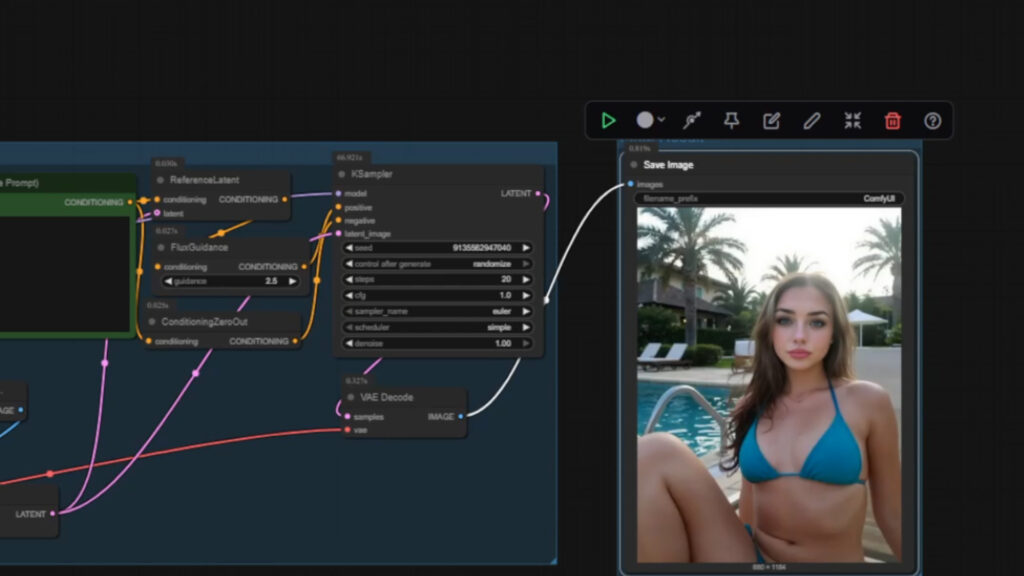Click the plain pencil icon in toolbar

(x=812, y=121)
